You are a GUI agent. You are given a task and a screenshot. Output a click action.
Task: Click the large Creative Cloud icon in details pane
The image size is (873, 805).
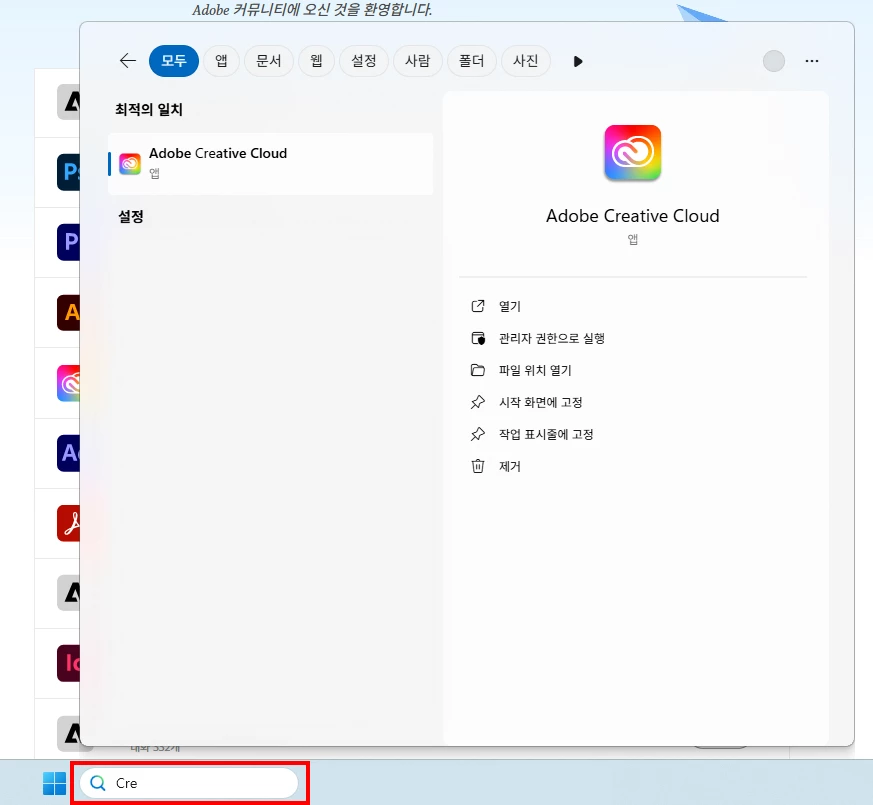point(632,153)
